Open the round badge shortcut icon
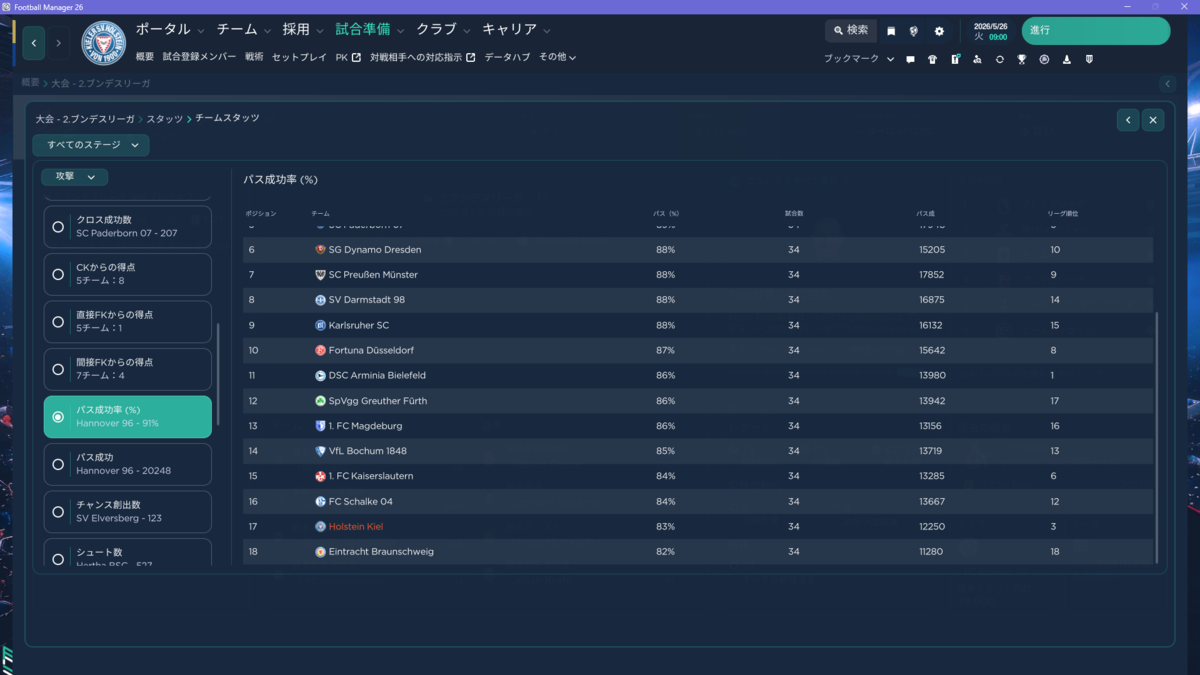The image size is (1200, 675). point(1044,59)
